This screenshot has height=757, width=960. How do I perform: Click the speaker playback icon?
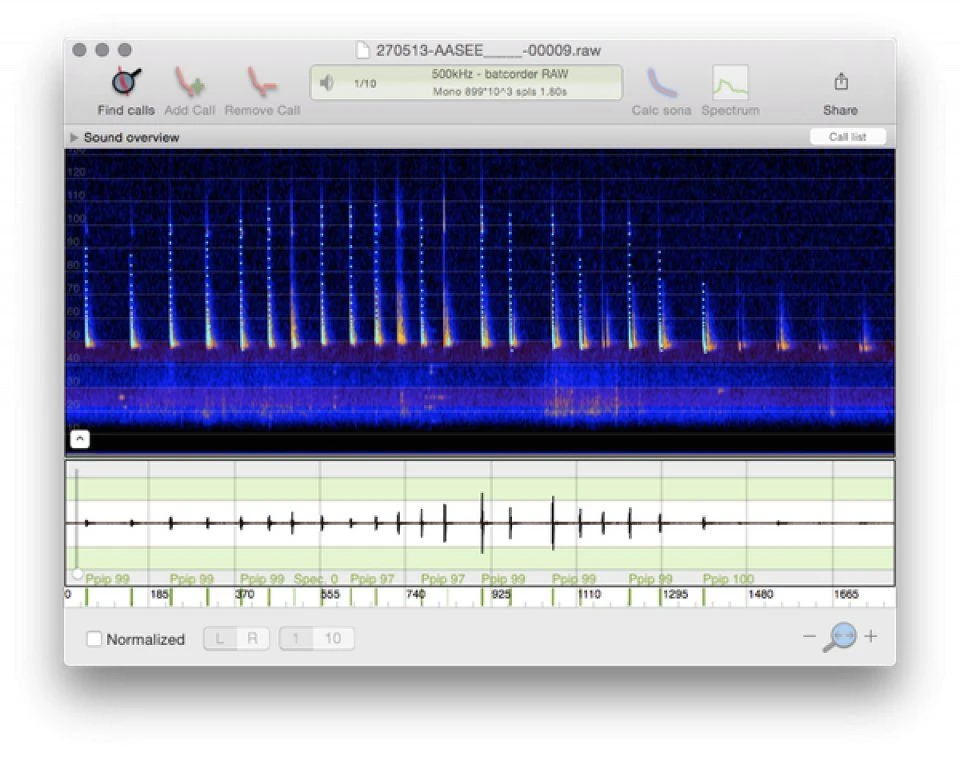(x=326, y=83)
